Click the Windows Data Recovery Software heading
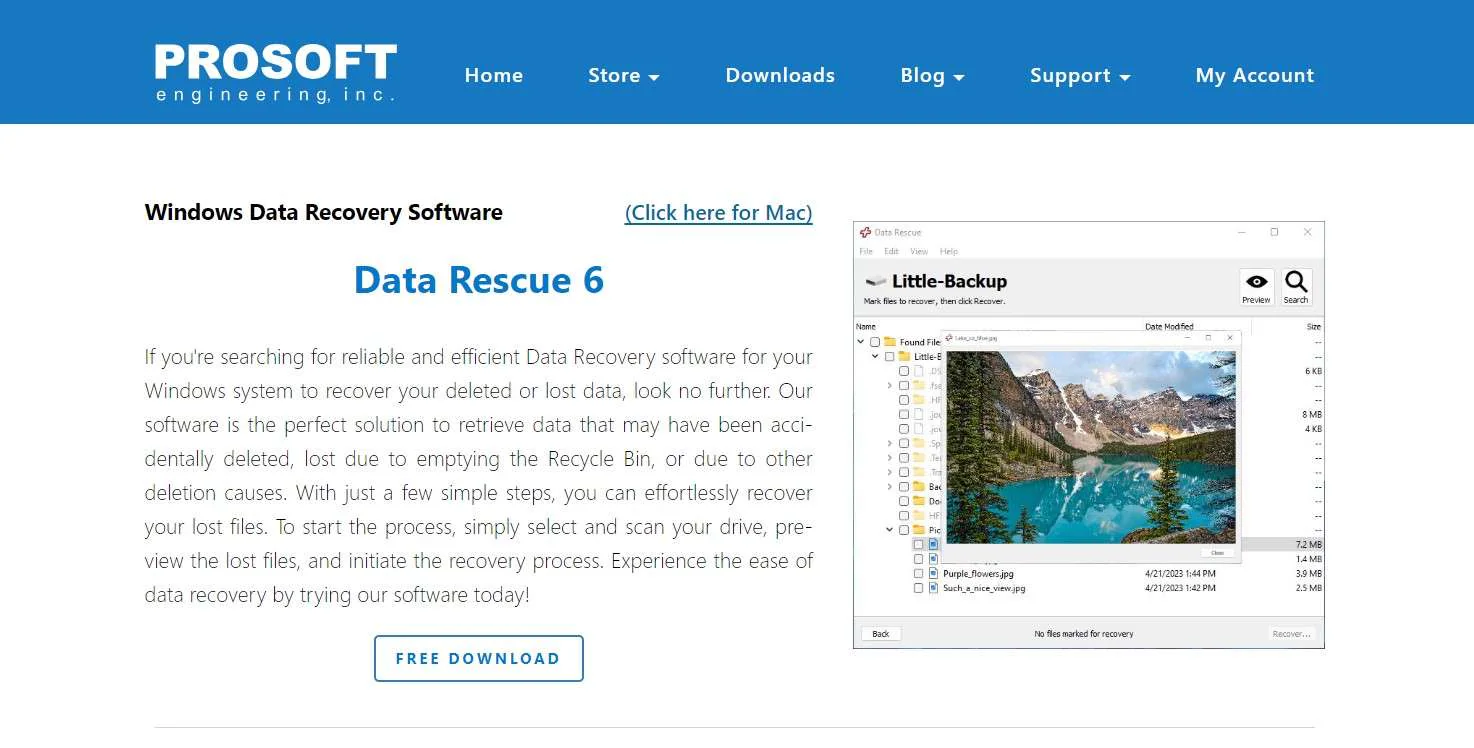The image size is (1474, 748). click(324, 212)
